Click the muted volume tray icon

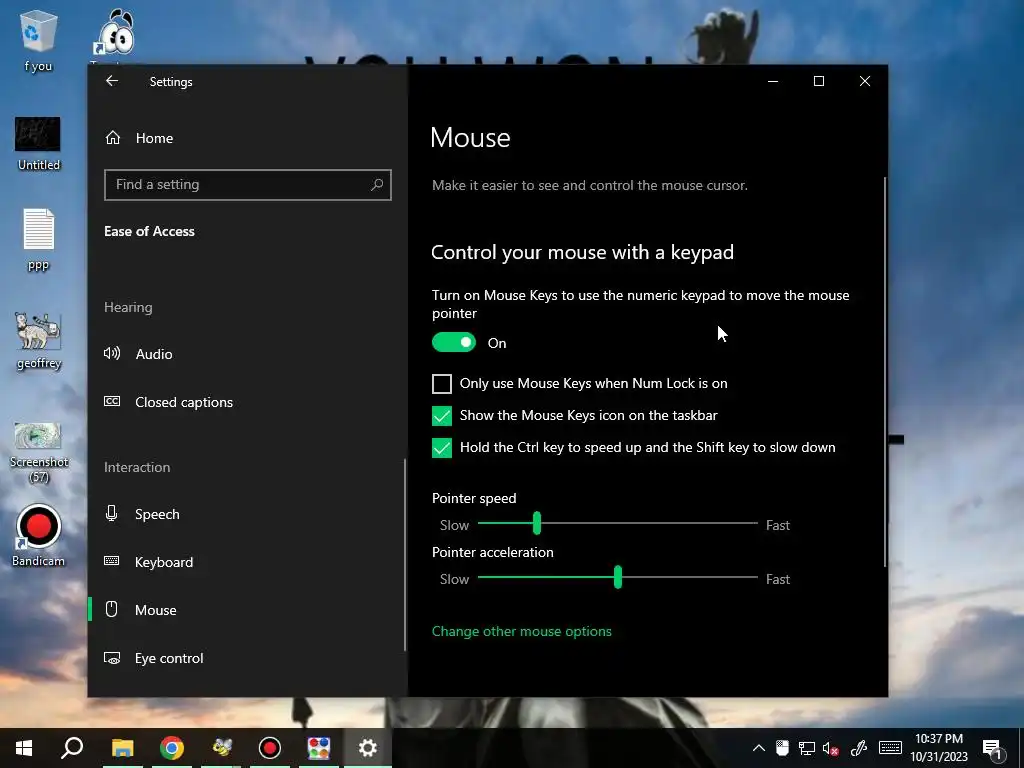point(831,748)
